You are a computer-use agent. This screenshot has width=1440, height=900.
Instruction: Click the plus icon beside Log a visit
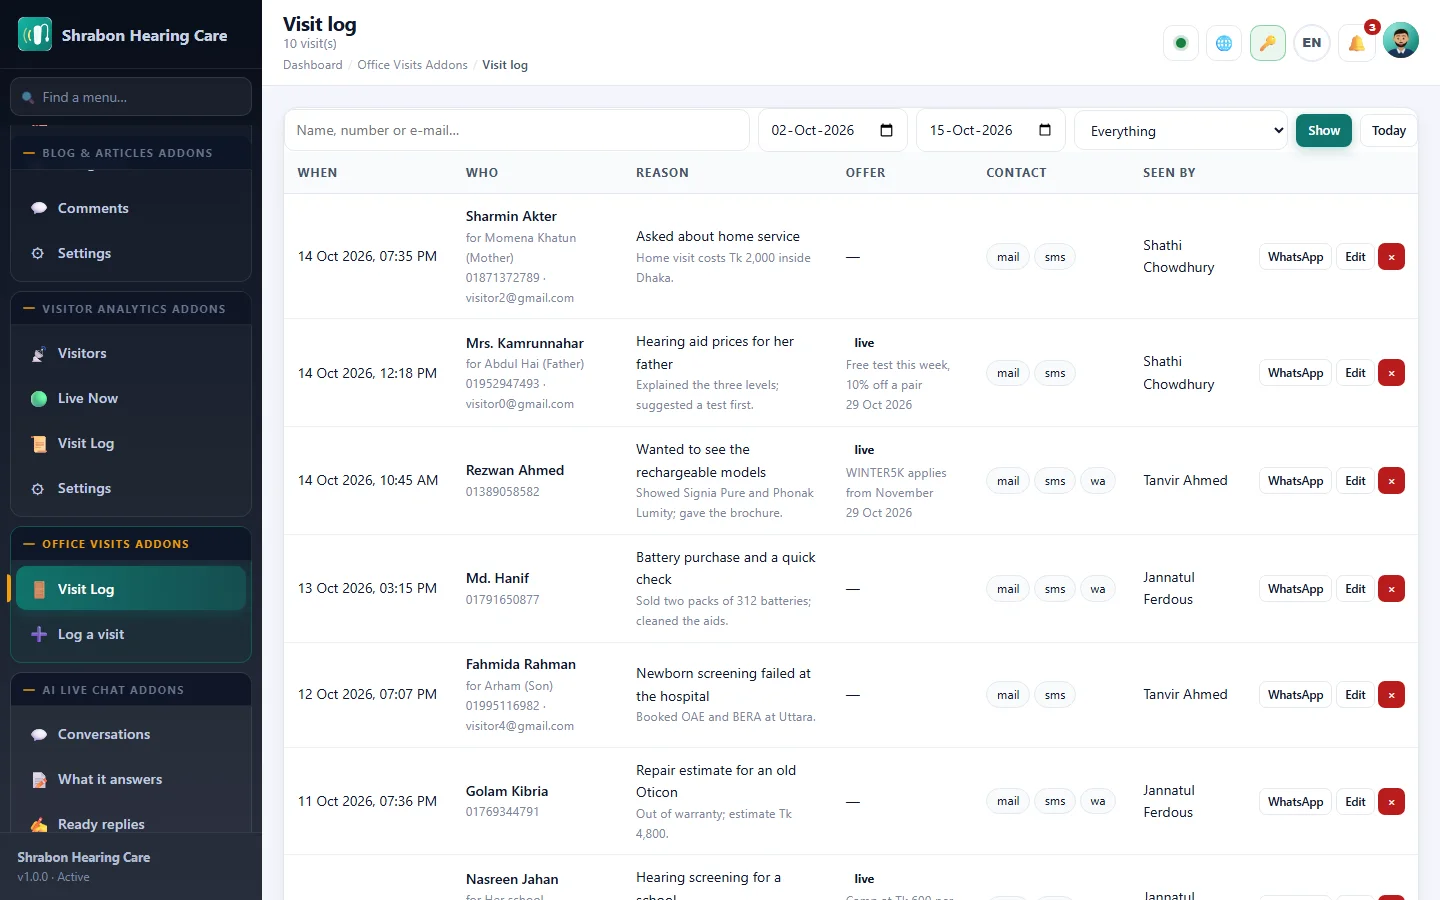[x=39, y=634]
